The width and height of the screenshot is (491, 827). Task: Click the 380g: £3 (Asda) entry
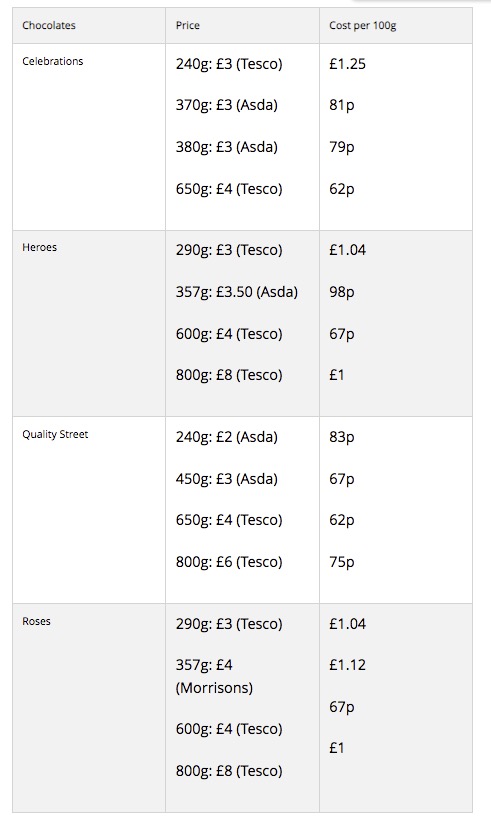tap(227, 147)
